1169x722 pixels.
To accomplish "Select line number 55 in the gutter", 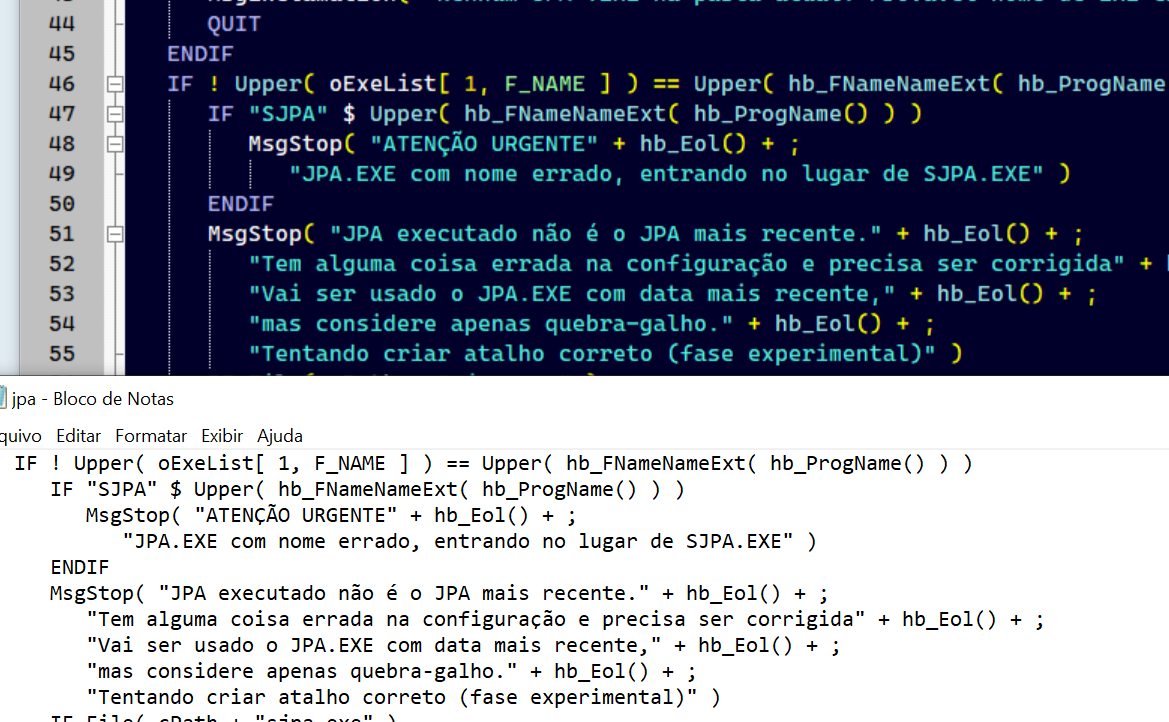I will pyautogui.click(x=62, y=354).
